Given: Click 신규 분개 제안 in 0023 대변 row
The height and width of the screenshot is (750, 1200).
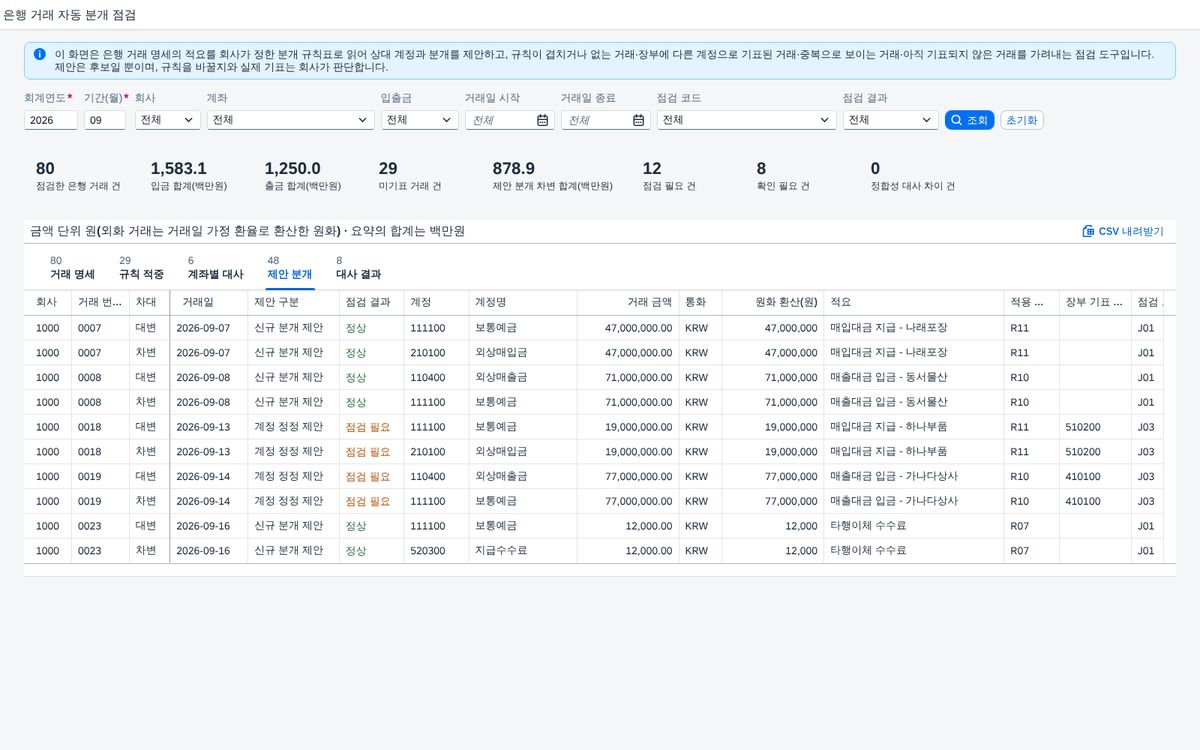Looking at the screenshot, I should tap(289, 526).
